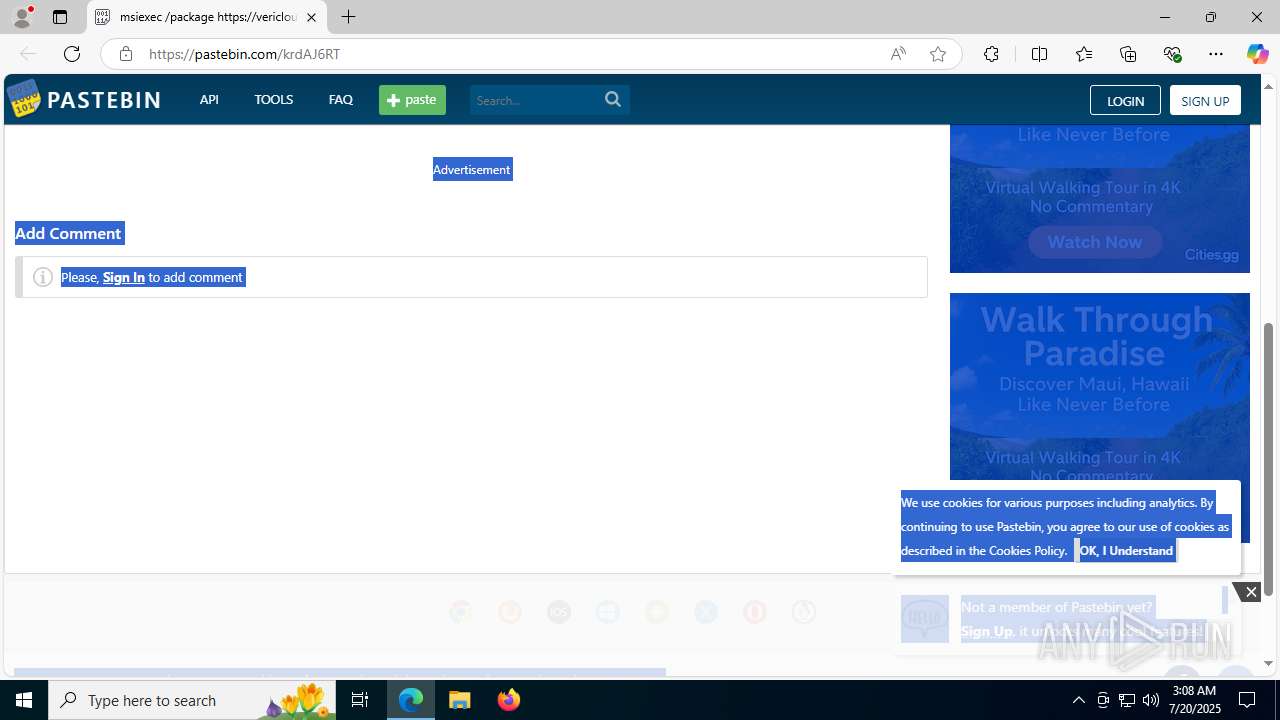
Task: Close the msiexec Pastebin tab
Action: (x=311, y=17)
